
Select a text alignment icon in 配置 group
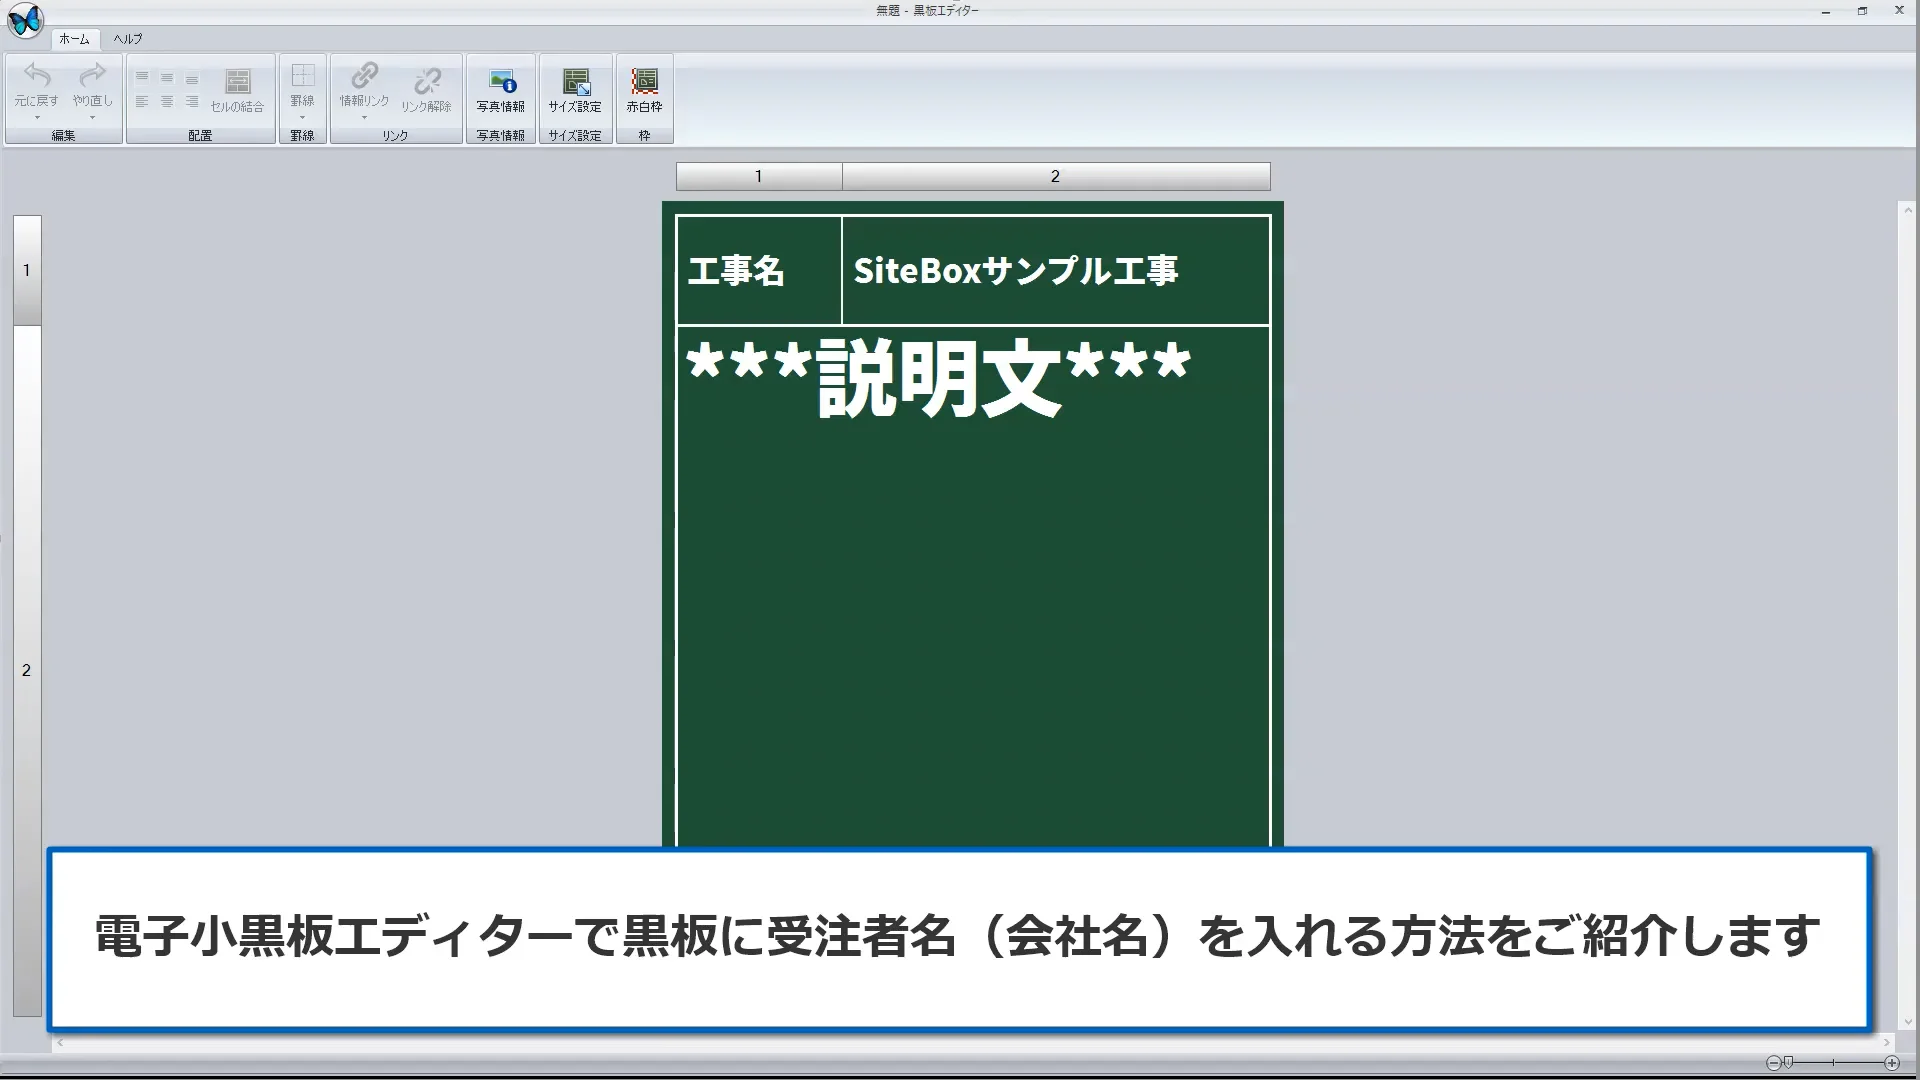click(x=143, y=77)
